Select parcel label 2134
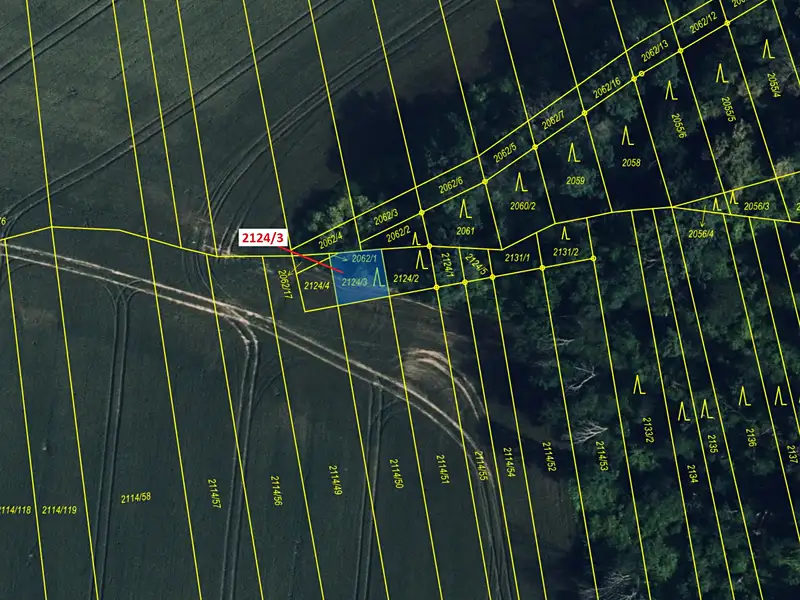This screenshot has width=800, height=600. [x=692, y=473]
